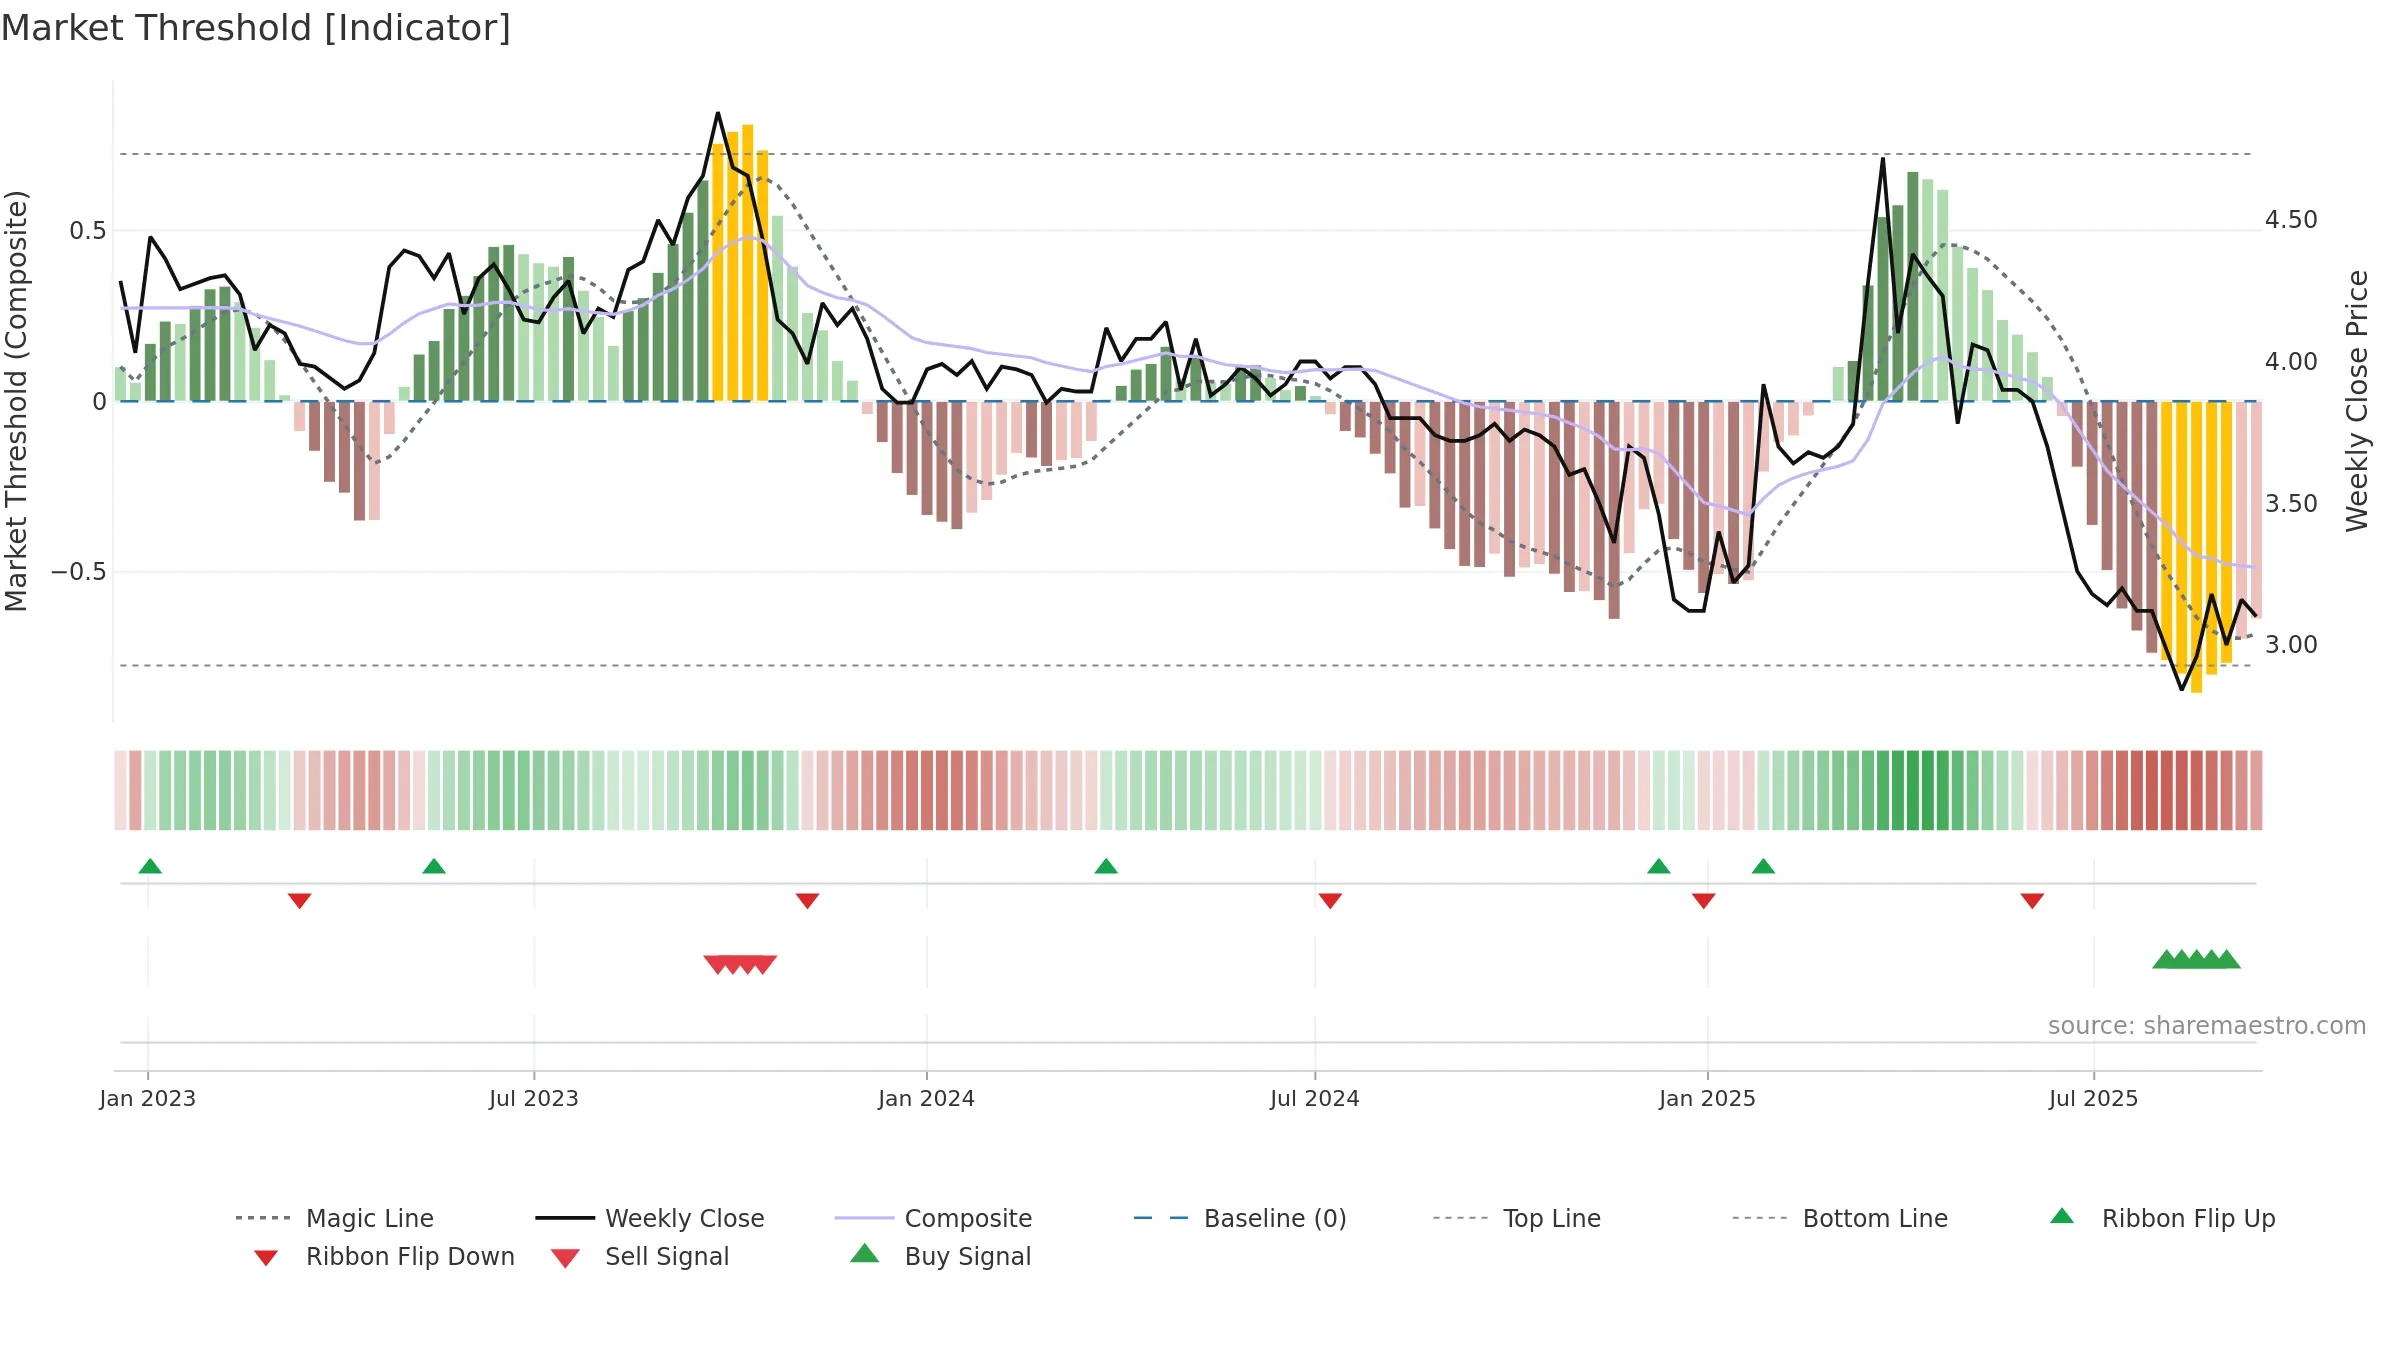Click the Weekly Close Price axis title
This screenshot has width=2400, height=1350.
(x=2358, y=401)
